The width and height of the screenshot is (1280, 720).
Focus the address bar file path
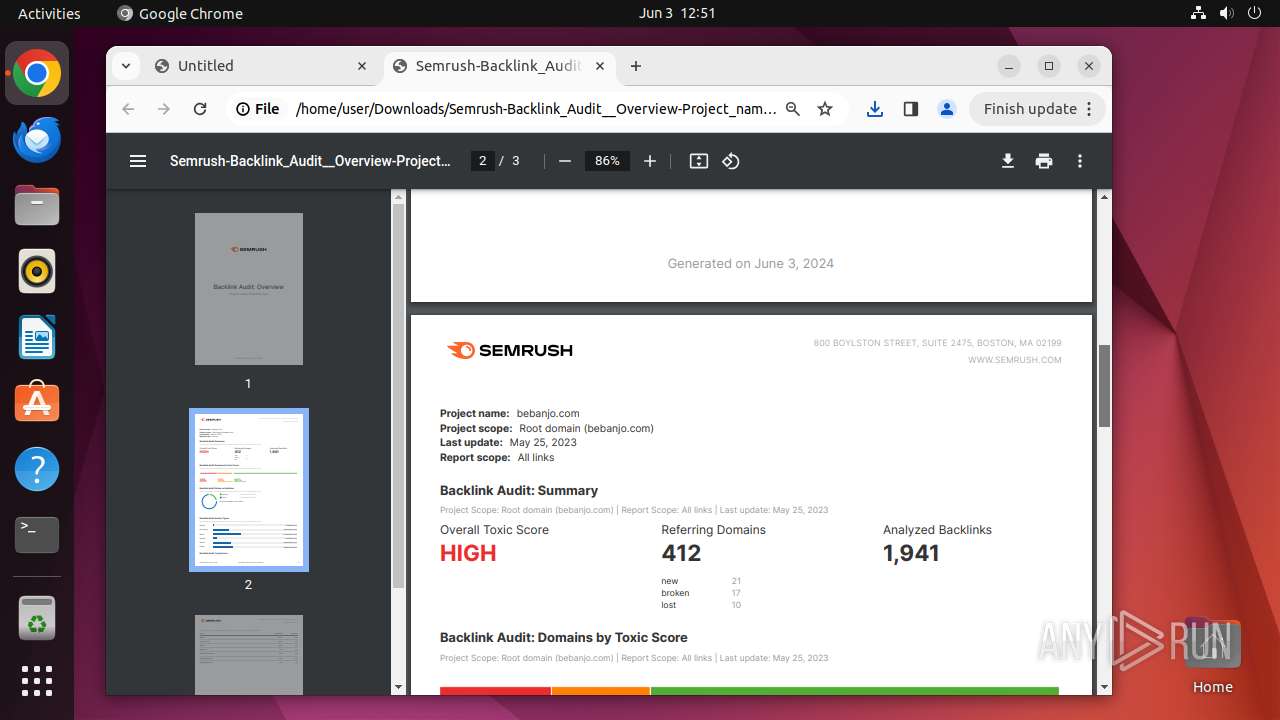pos(536,109)
